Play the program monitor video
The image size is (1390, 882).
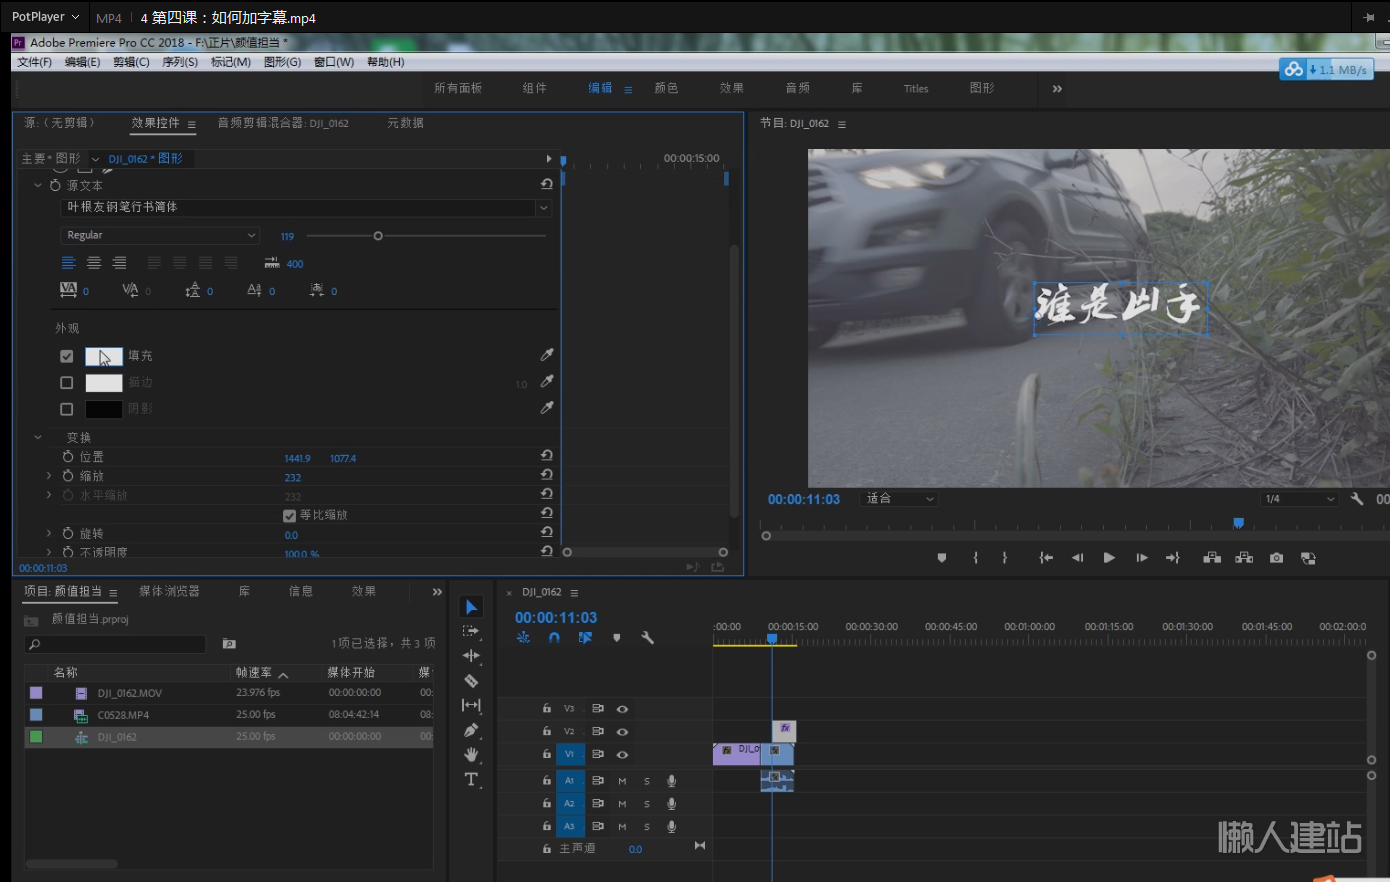[x=1109, y=558]
